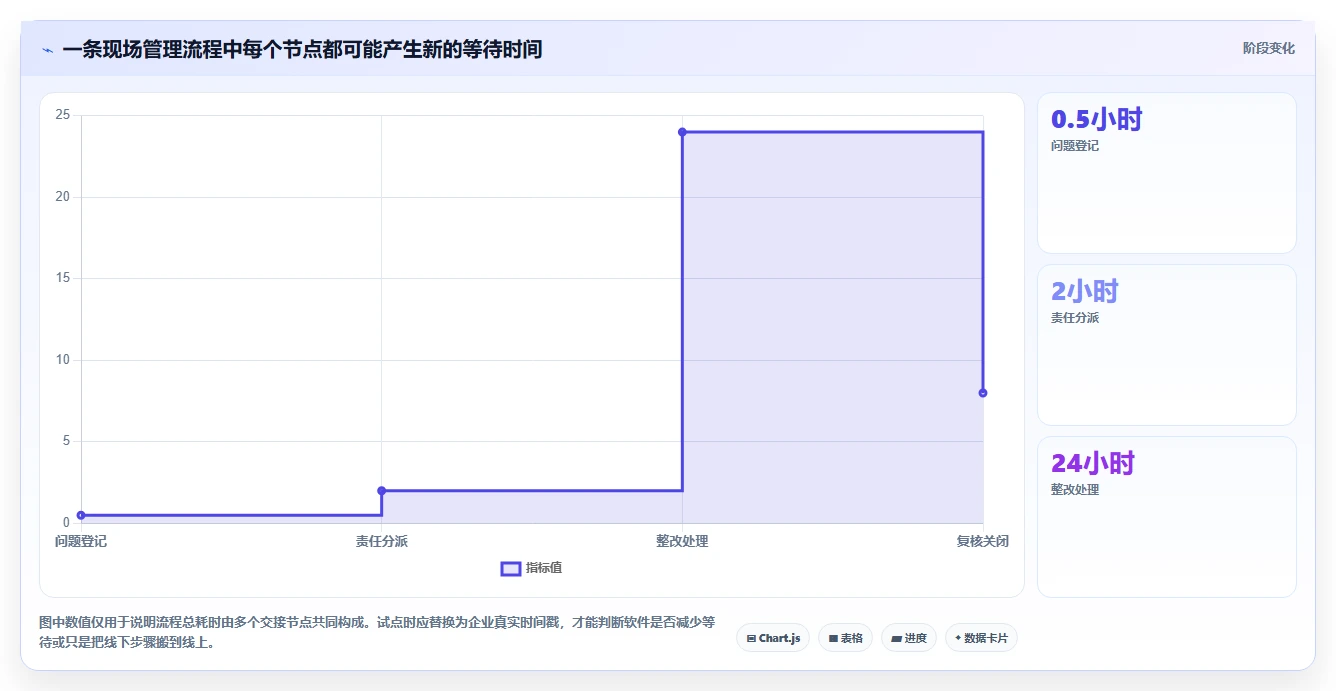Click the y-axis value 5

[x=66, y=441]
